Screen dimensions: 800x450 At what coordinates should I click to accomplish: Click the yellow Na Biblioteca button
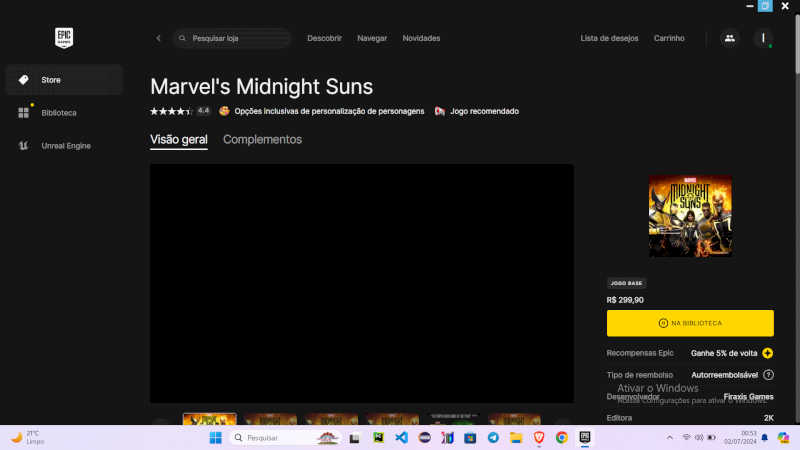(x=690, y=323)
